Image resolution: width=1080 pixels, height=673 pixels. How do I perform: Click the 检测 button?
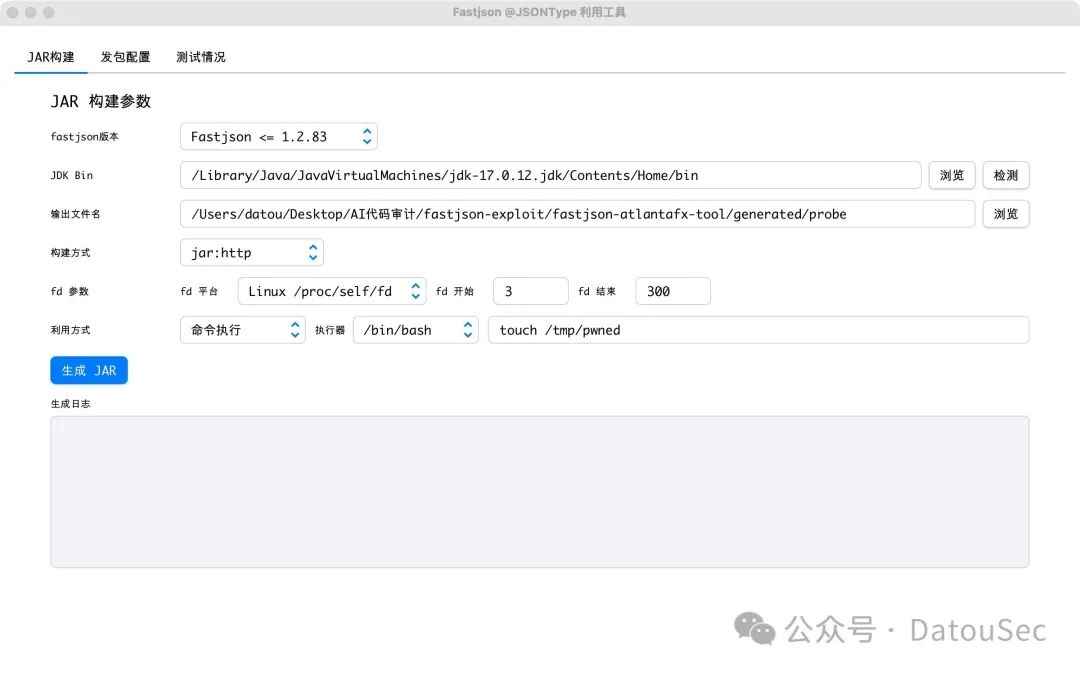coord(1006,175)
